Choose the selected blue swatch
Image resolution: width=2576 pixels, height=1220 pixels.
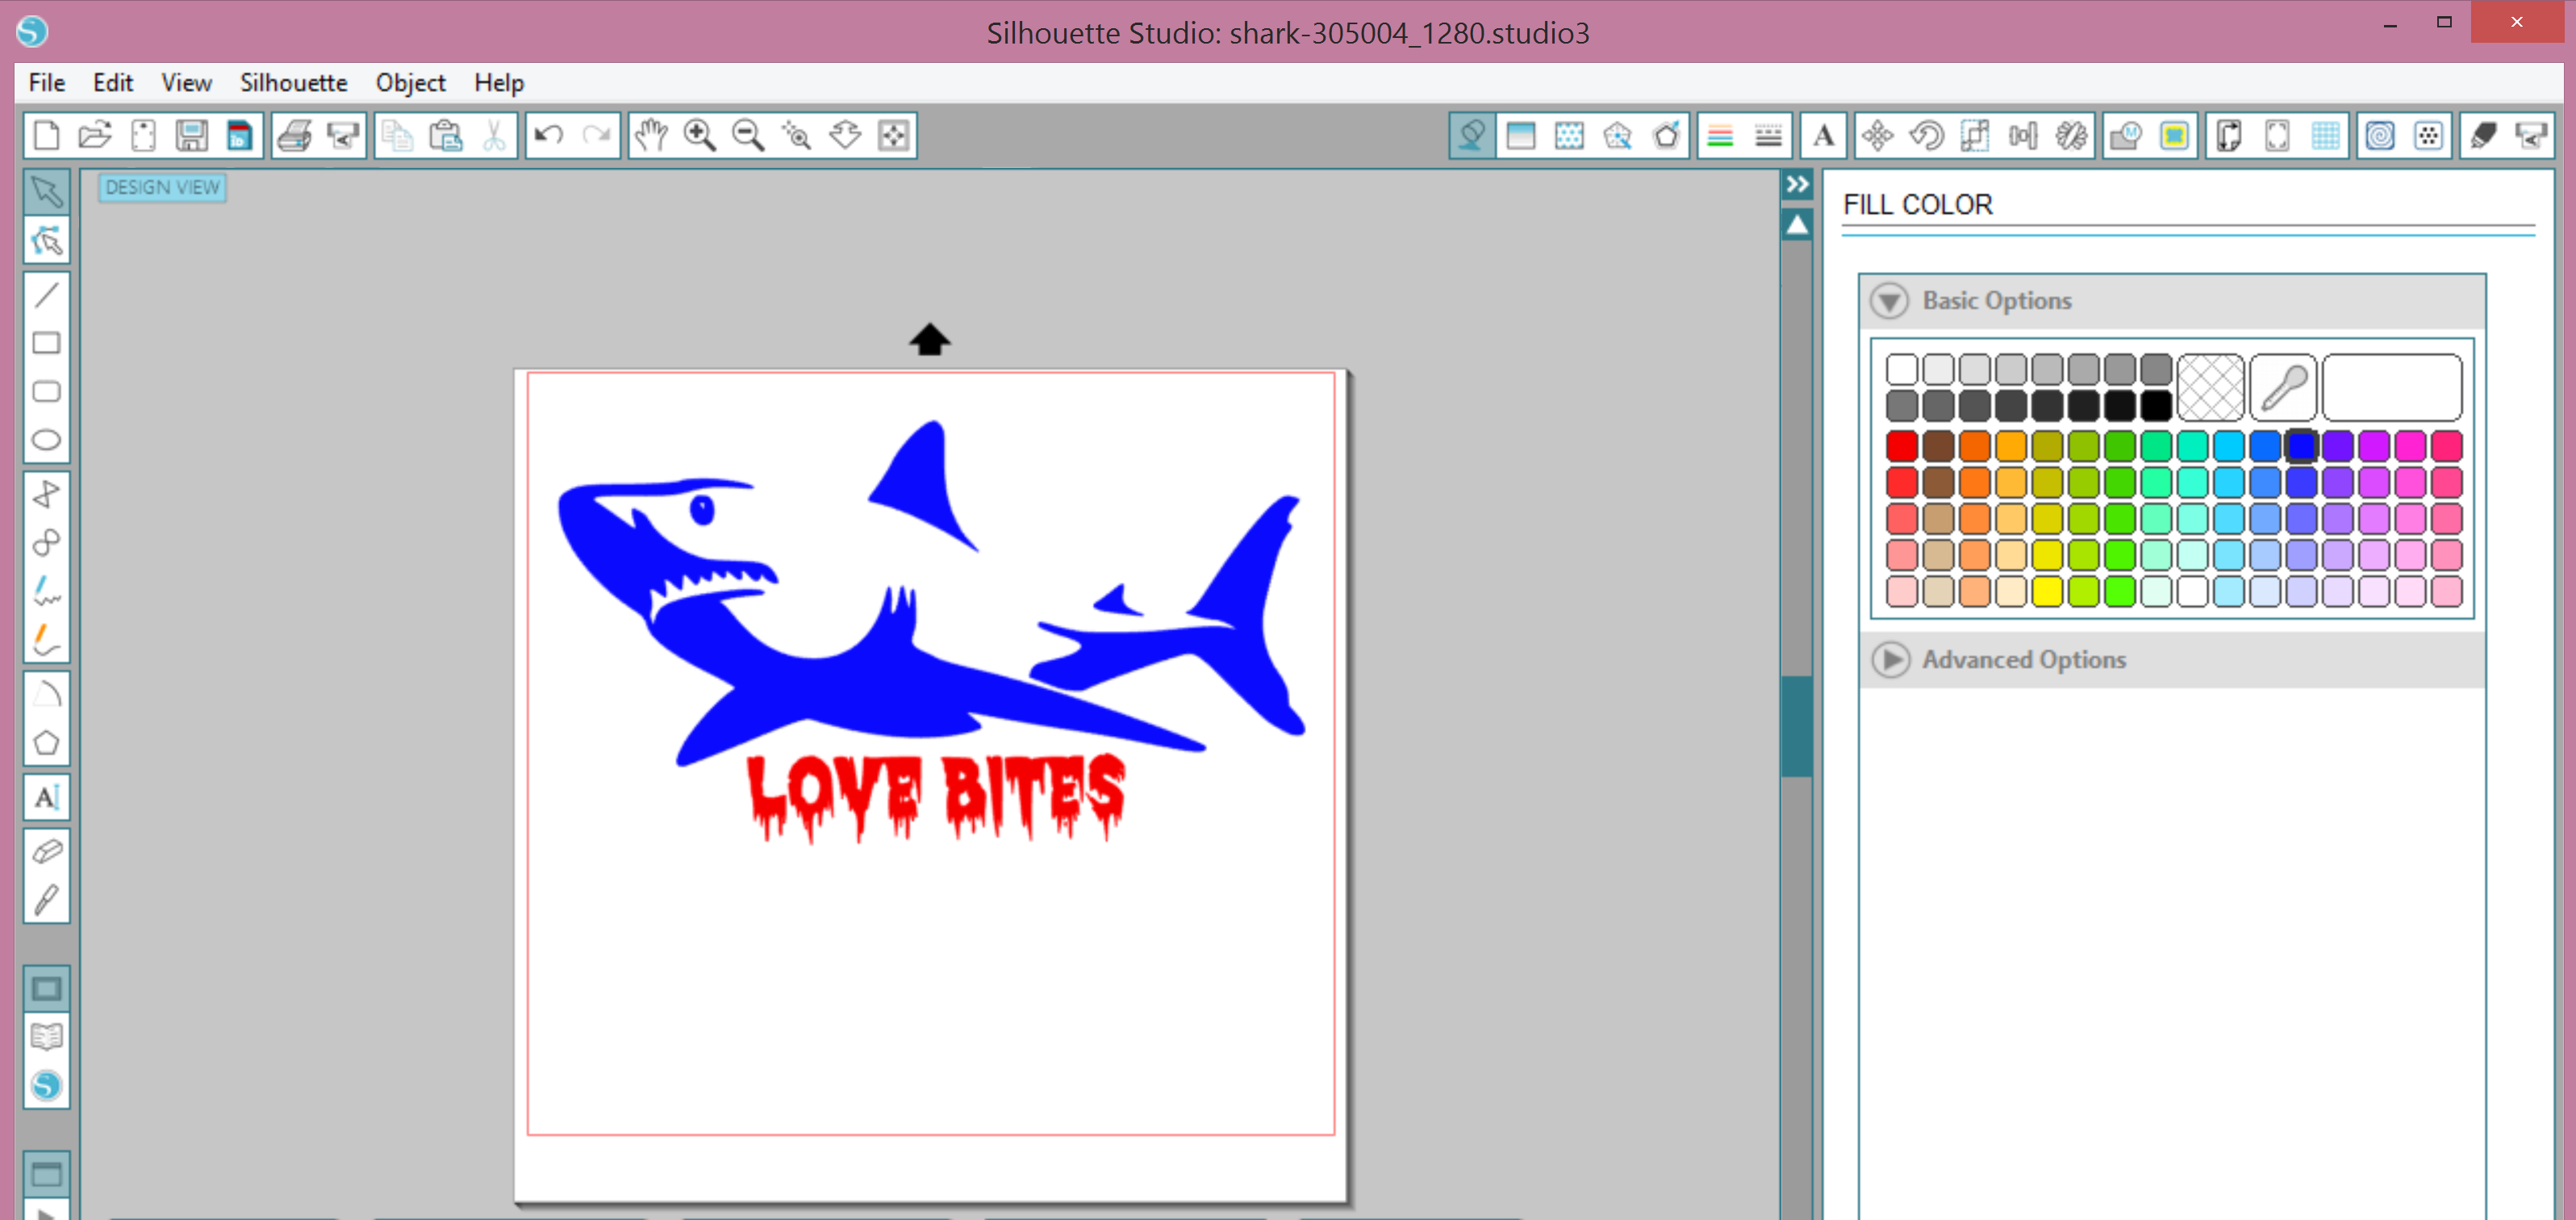pyautogui.click(x=2301, y=445)
